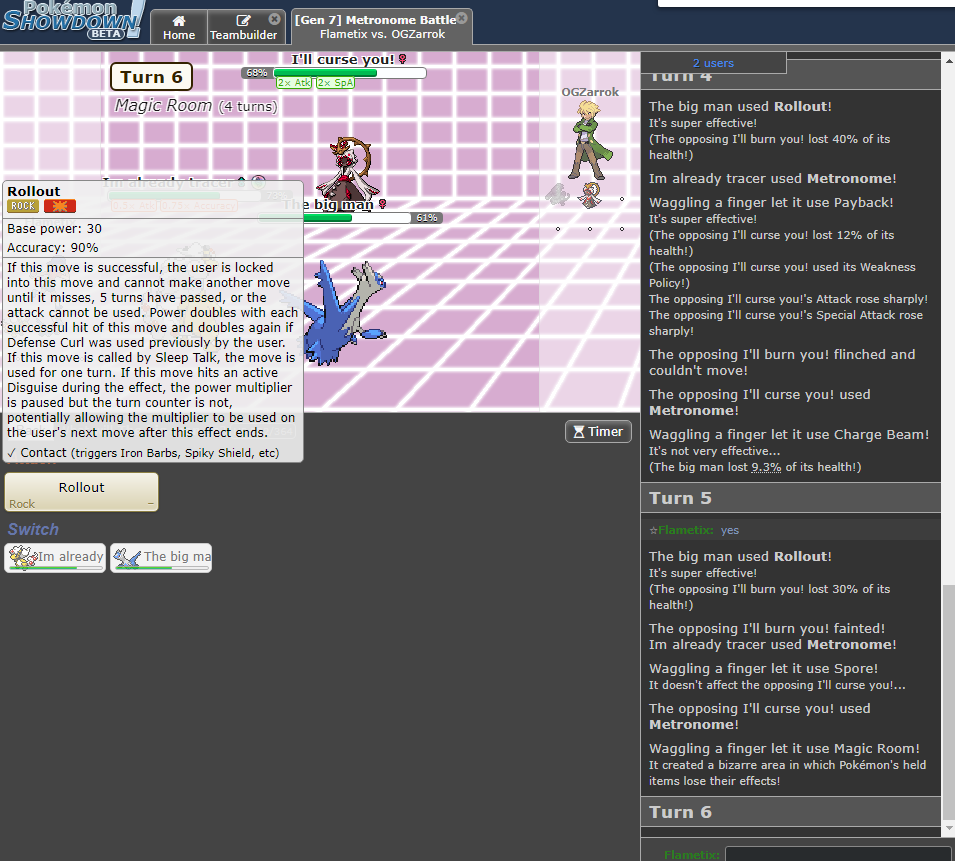Click the Timer button

point(598,432)
